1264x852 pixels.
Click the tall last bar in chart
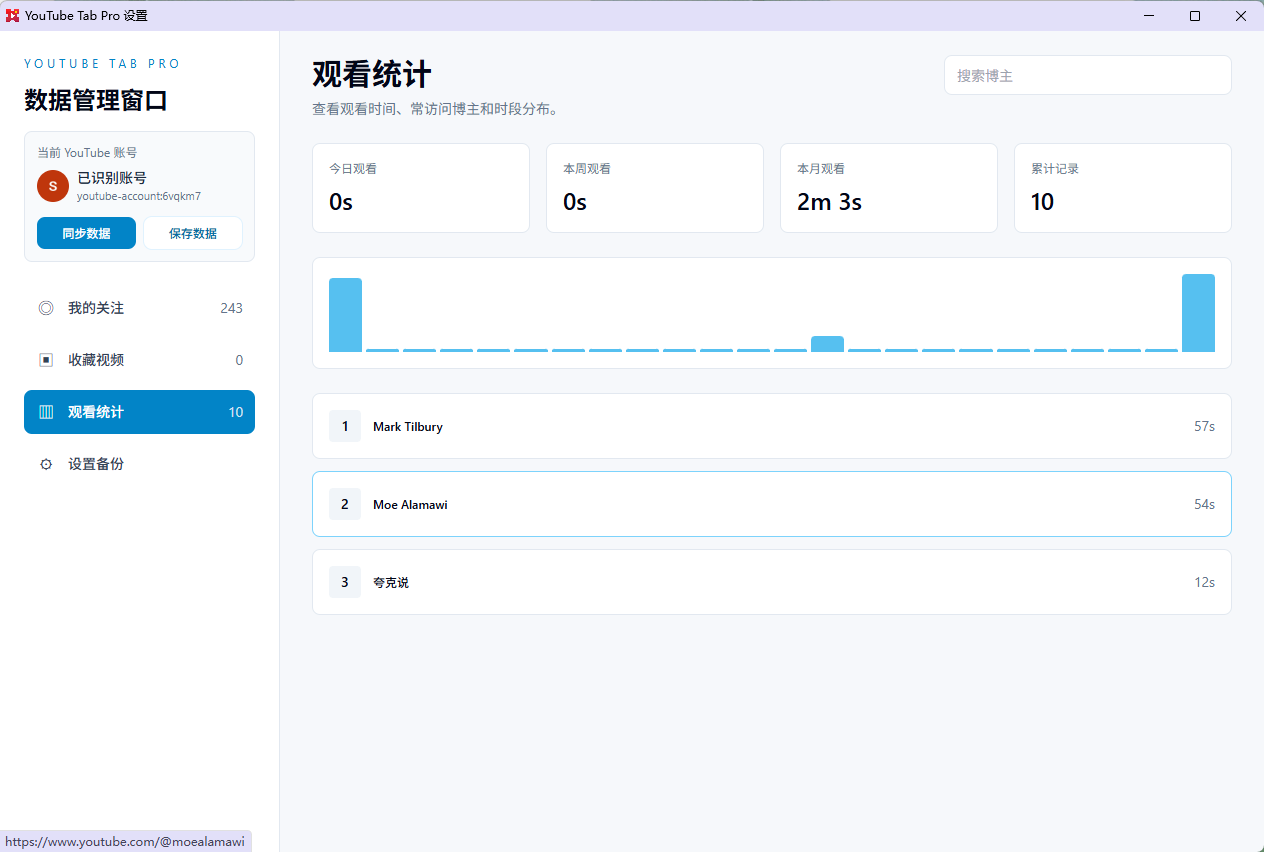coord(1198,313)
